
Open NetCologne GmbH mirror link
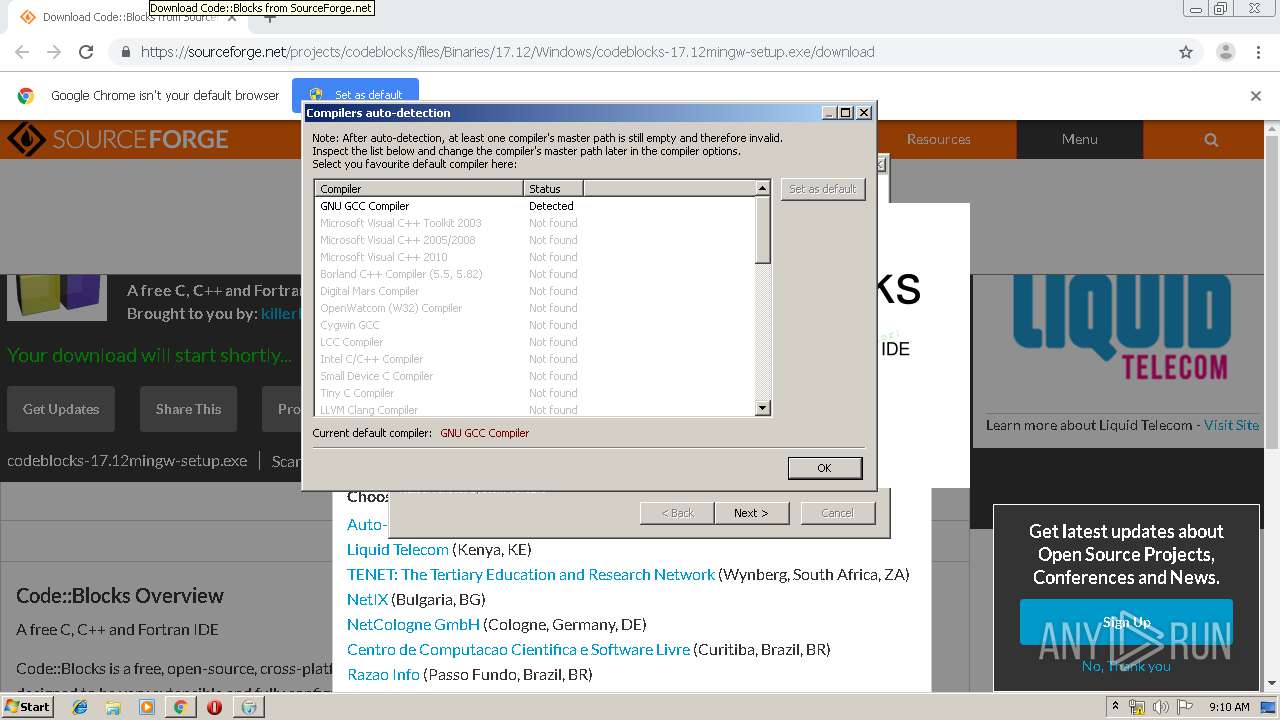[413, 624]
